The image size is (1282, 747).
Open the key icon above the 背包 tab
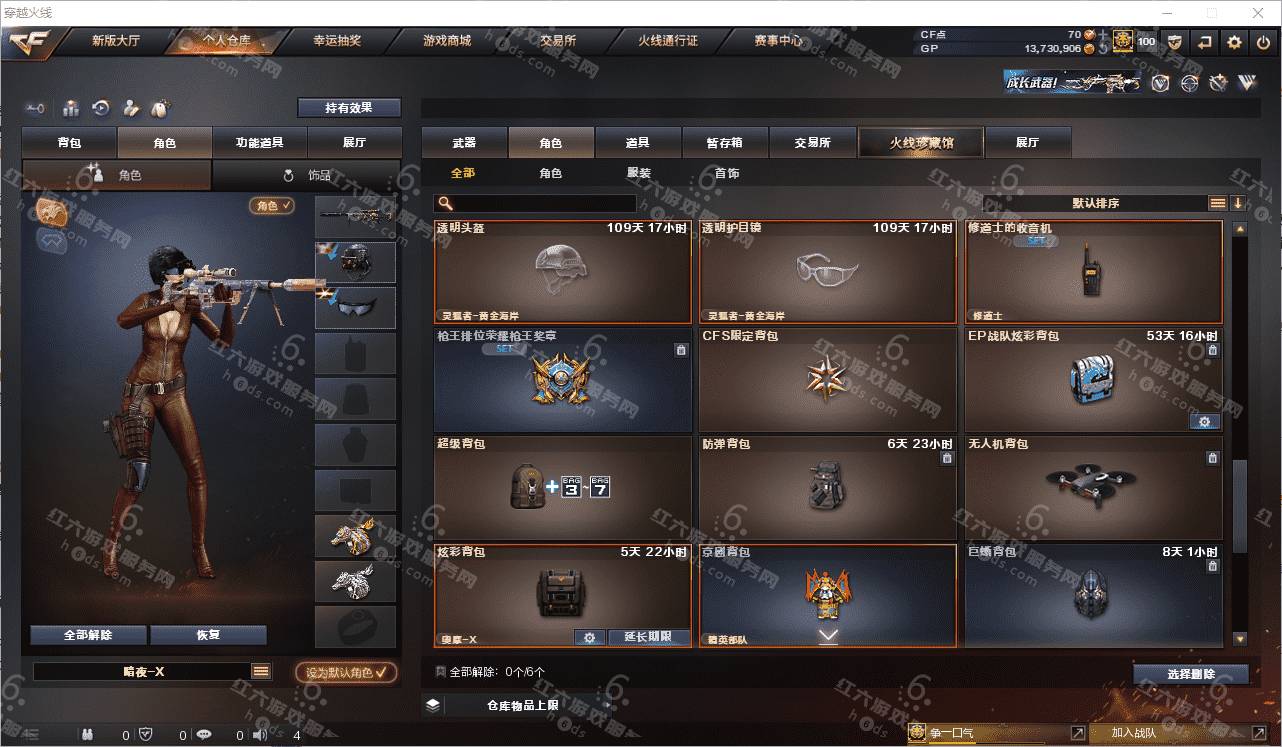coord(36,108)
